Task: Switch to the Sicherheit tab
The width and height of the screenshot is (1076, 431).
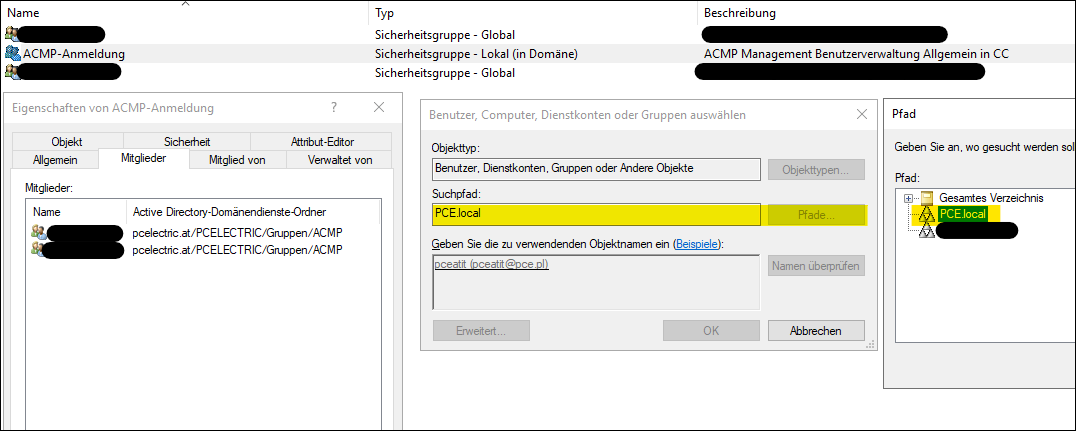Action: coord(189,142)
